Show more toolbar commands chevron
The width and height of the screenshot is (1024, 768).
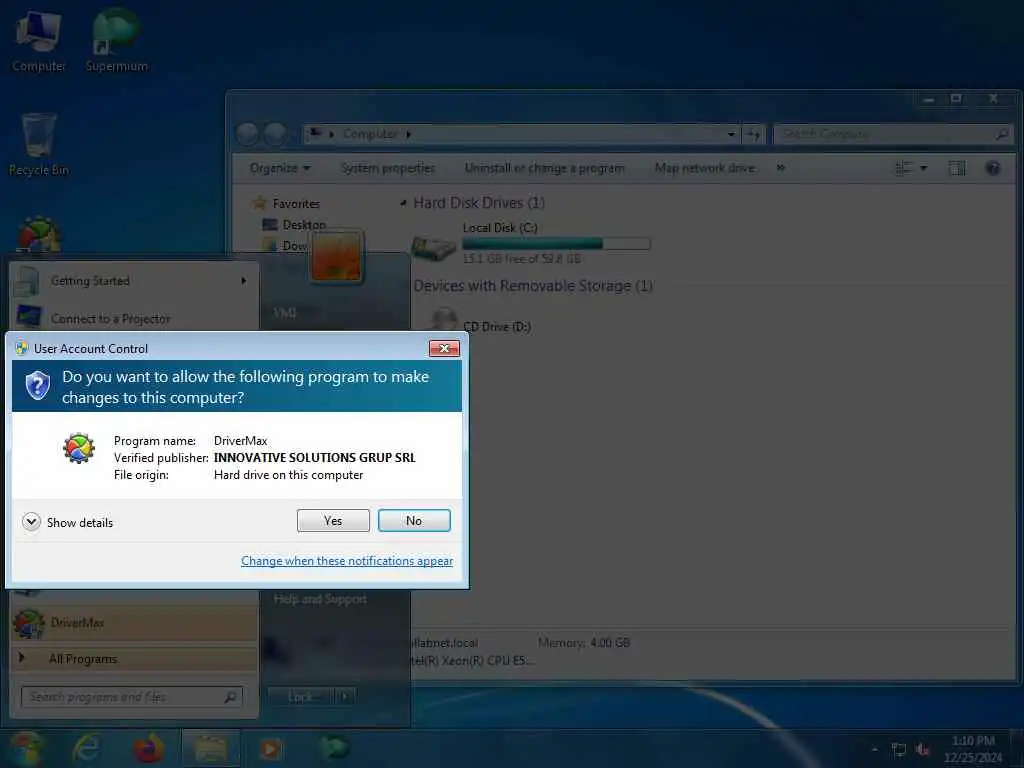click(x=780, y=168)
